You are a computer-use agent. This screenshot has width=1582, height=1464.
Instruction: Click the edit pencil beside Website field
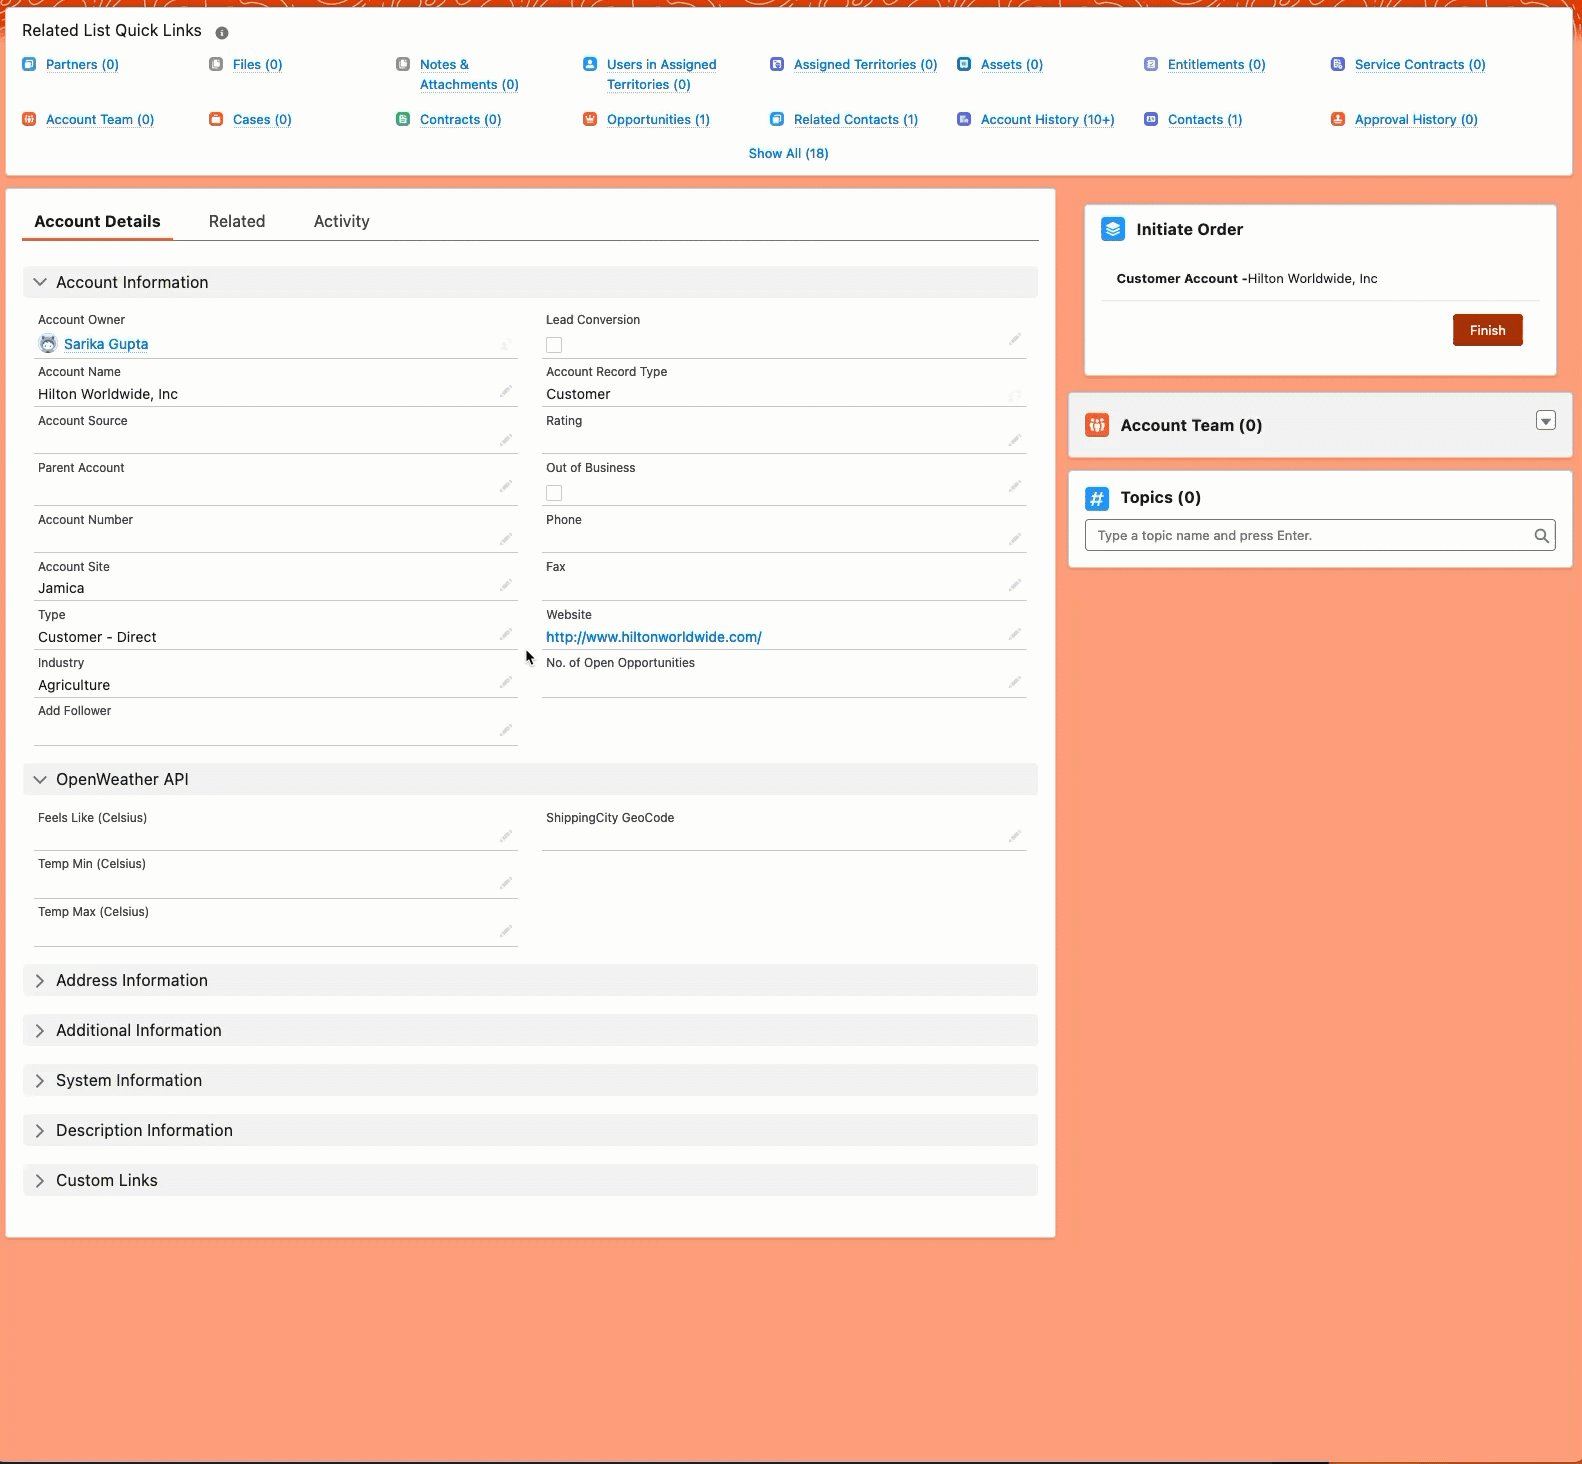(x=1014, y=634)
